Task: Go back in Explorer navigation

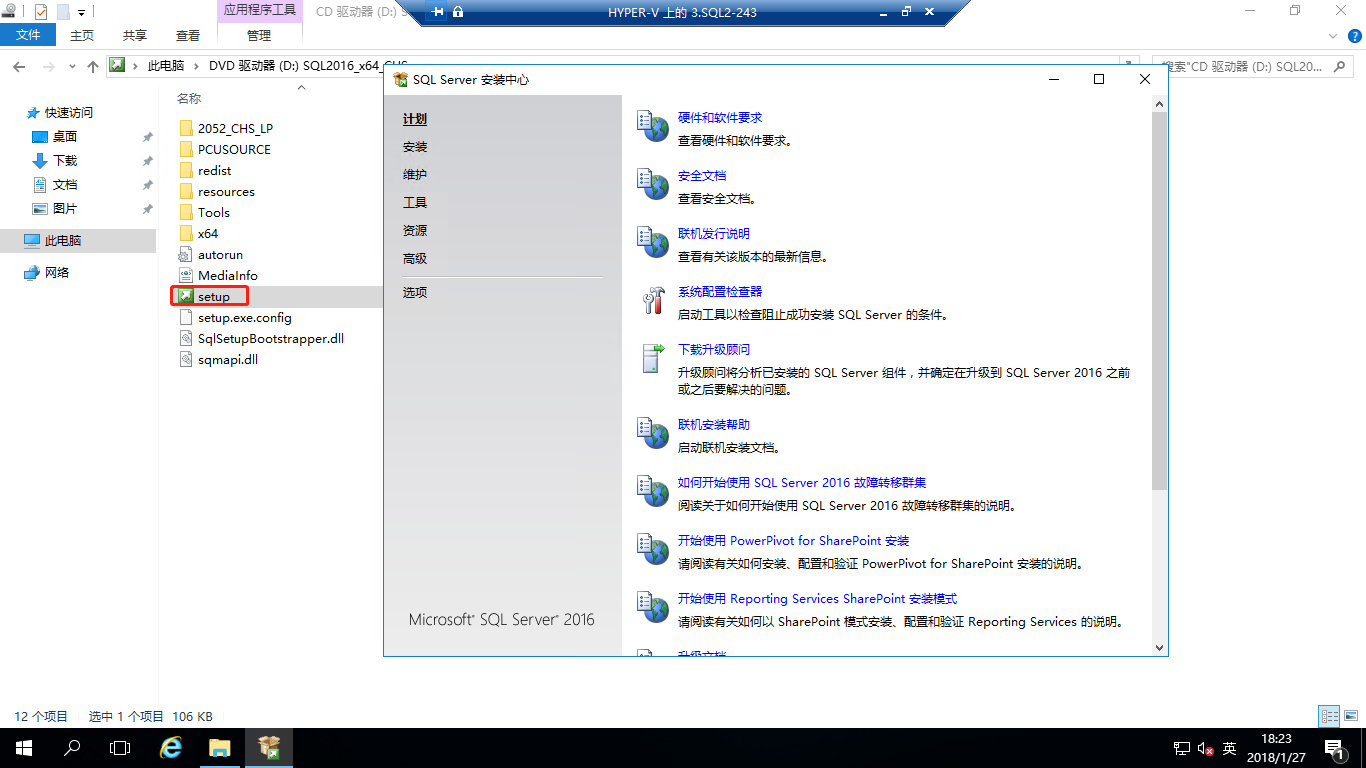Action: [x=19, y=66]
